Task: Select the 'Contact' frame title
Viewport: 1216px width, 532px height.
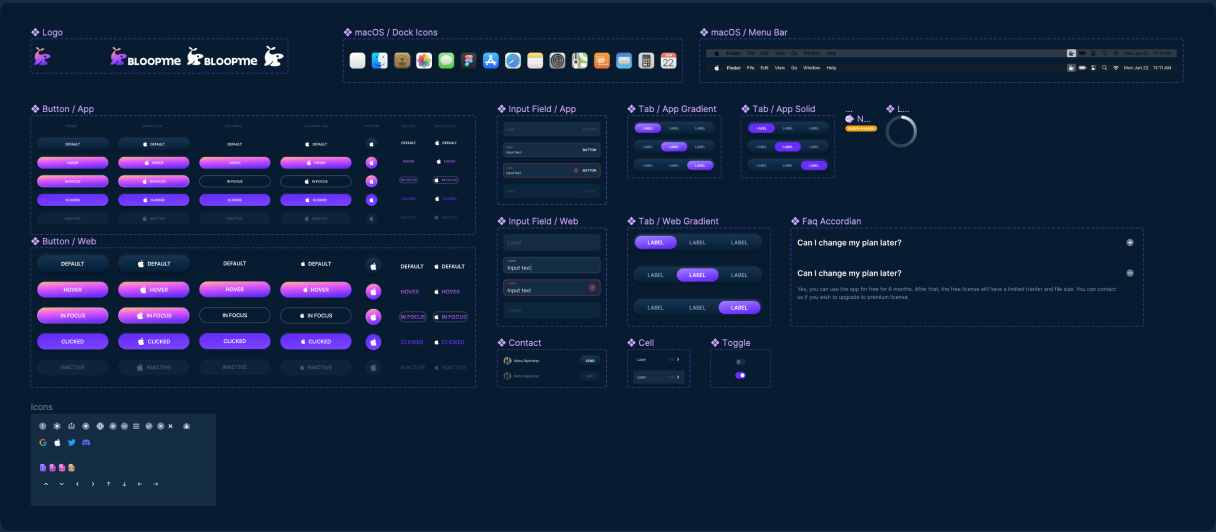Action: [525, 343]
